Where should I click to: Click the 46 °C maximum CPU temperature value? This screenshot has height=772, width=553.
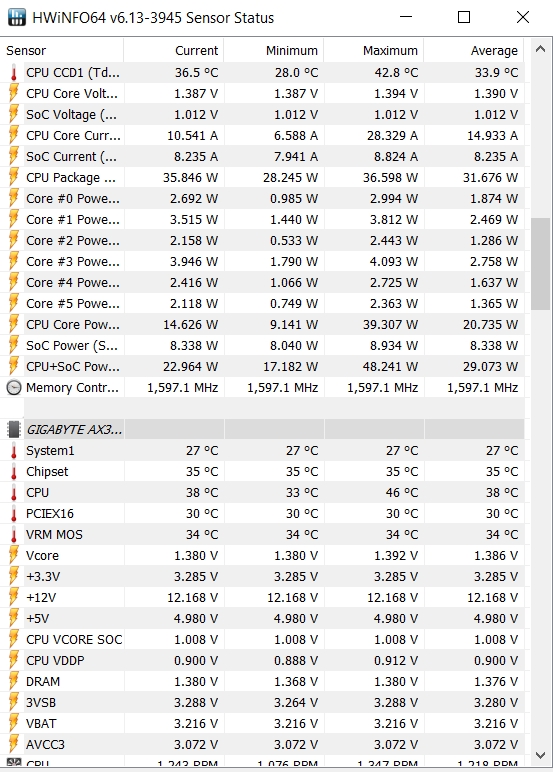(402, 493)
